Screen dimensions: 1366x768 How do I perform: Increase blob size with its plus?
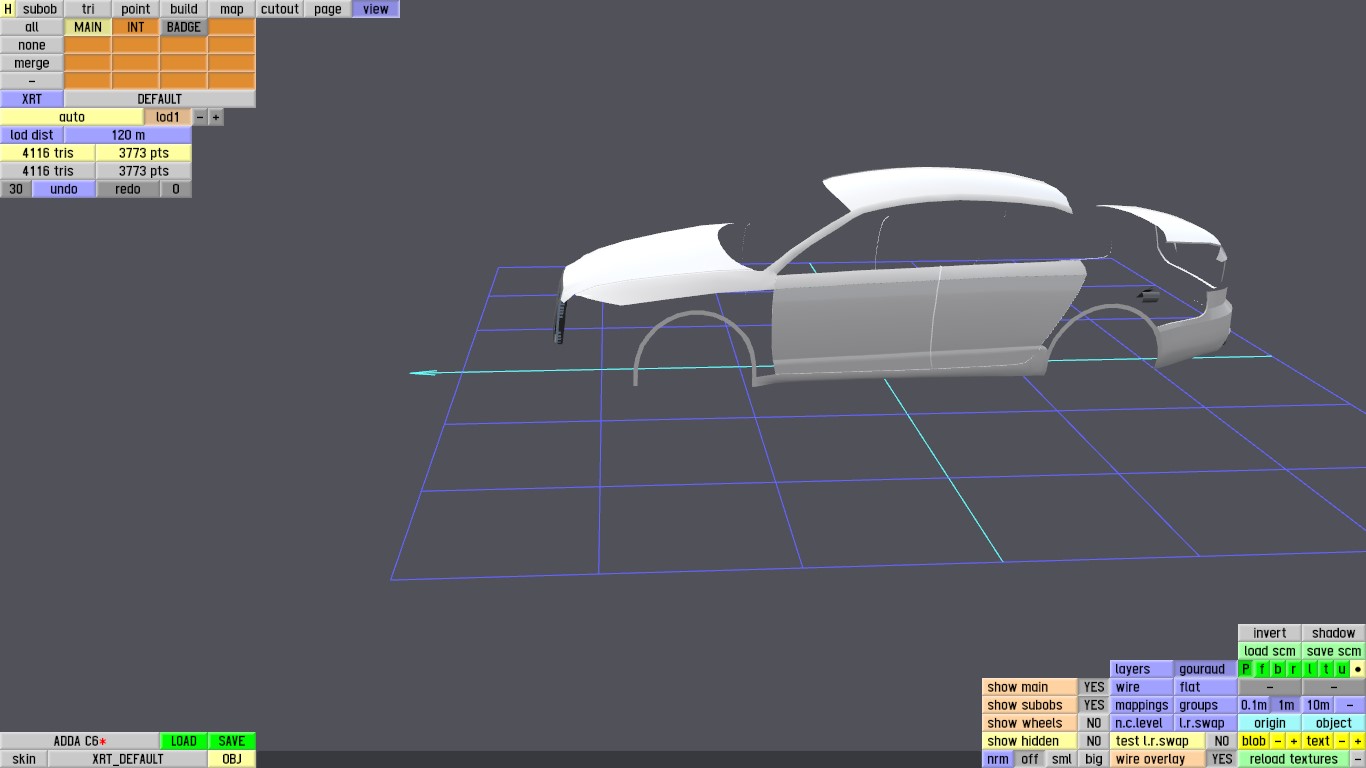coord(1294,741)
